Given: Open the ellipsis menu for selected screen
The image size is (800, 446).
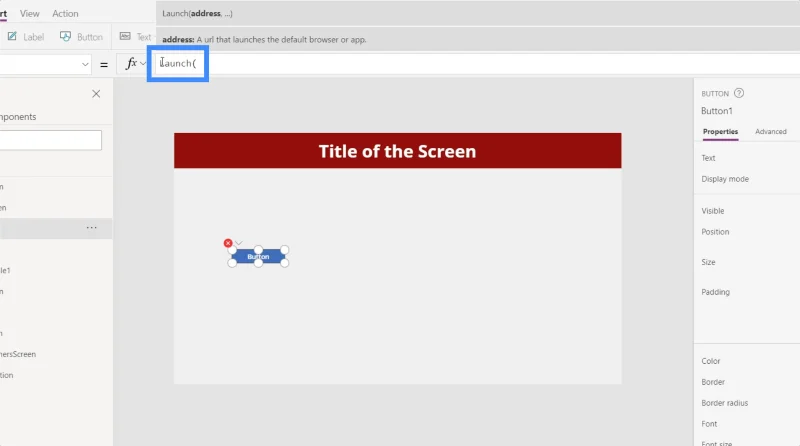Looking at the screenshot, I should [91, 228].
